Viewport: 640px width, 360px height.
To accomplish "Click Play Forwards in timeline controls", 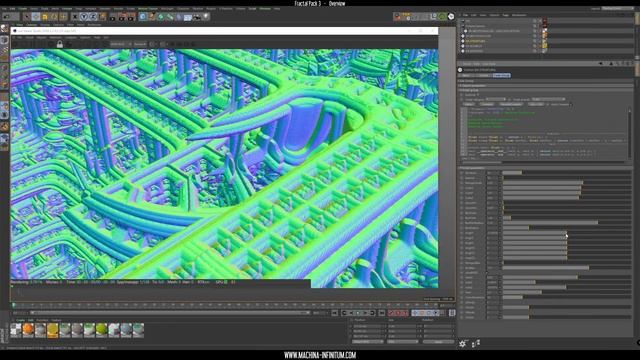I will (x=358, y=313).
